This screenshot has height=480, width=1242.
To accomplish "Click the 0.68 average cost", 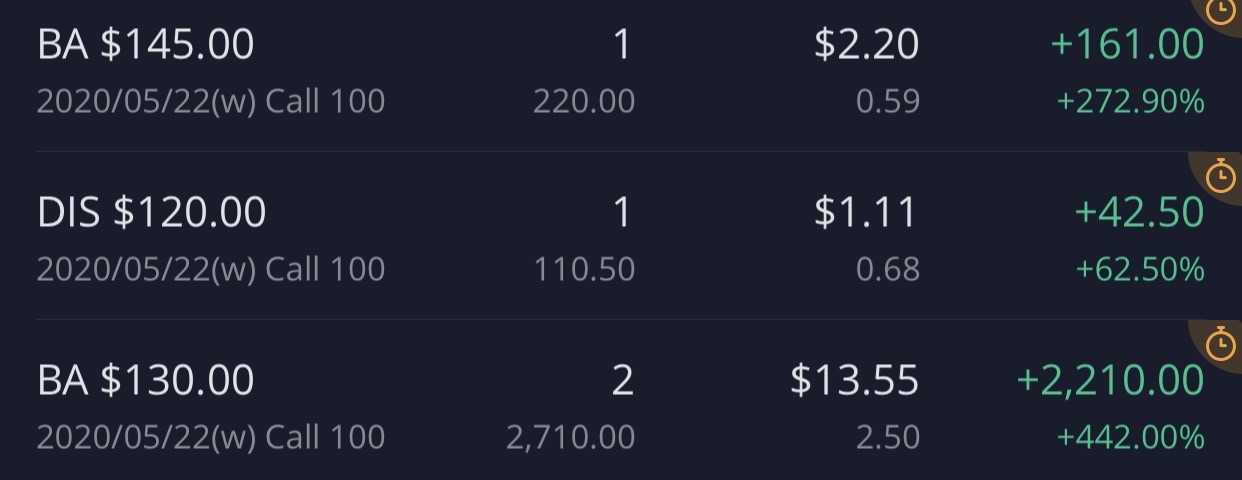I will point(888,269).
